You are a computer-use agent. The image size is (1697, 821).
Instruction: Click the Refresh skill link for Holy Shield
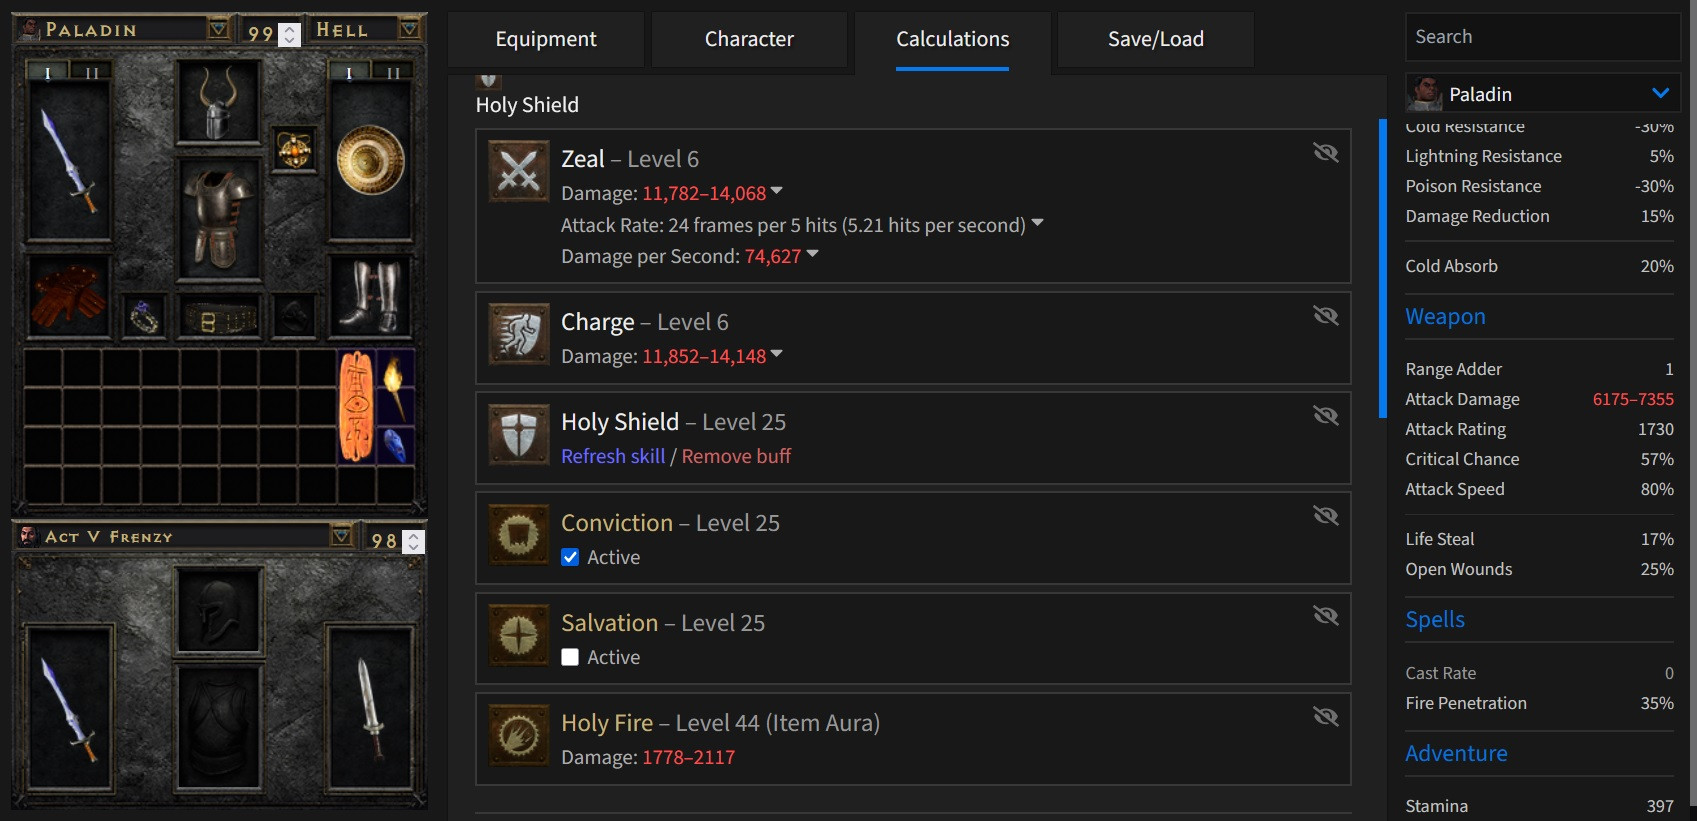(x=612, y=456)
